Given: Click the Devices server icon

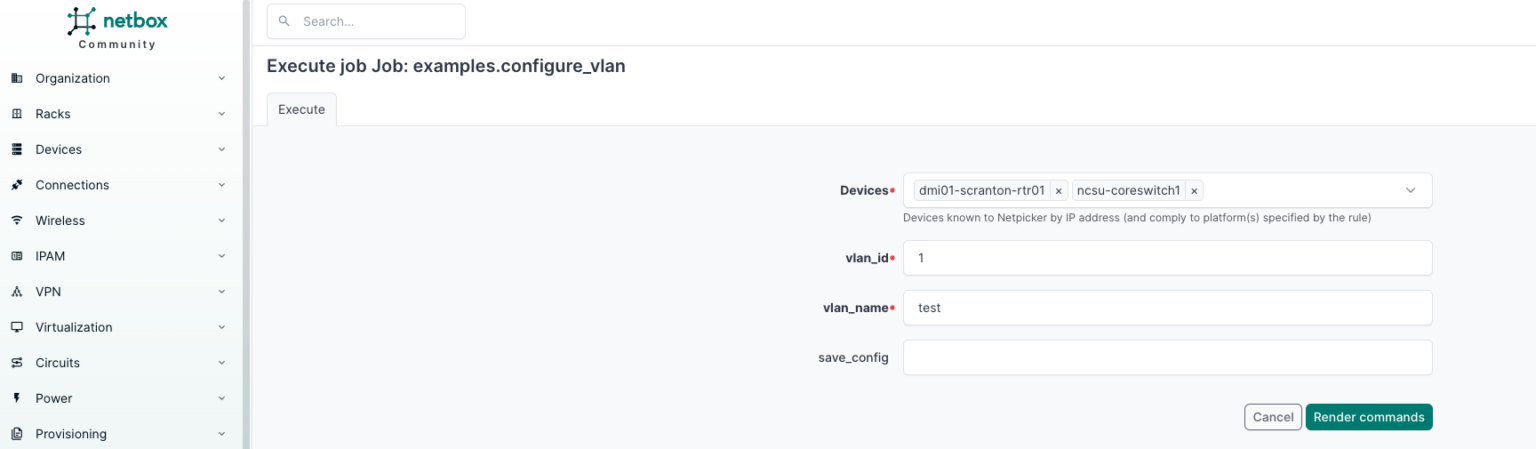Looking at the screenshot, I should (16, 149).
